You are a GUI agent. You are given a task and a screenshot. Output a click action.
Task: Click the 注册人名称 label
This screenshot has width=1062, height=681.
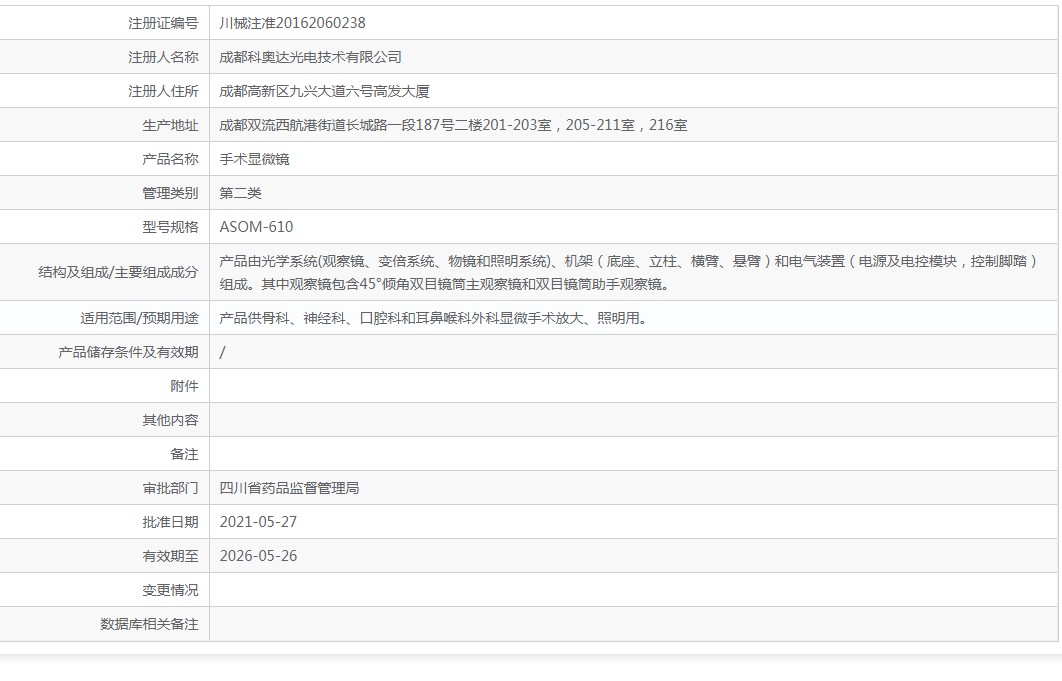click(x=163, y=57)
